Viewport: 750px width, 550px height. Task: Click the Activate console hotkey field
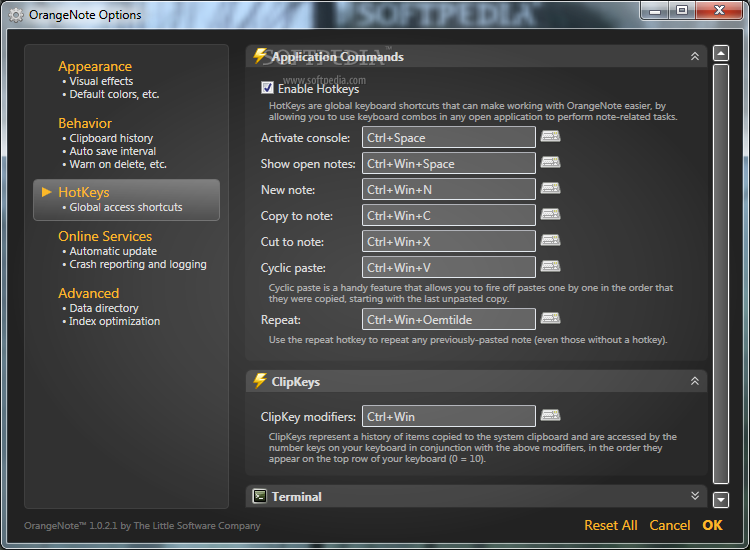point(449,137)
